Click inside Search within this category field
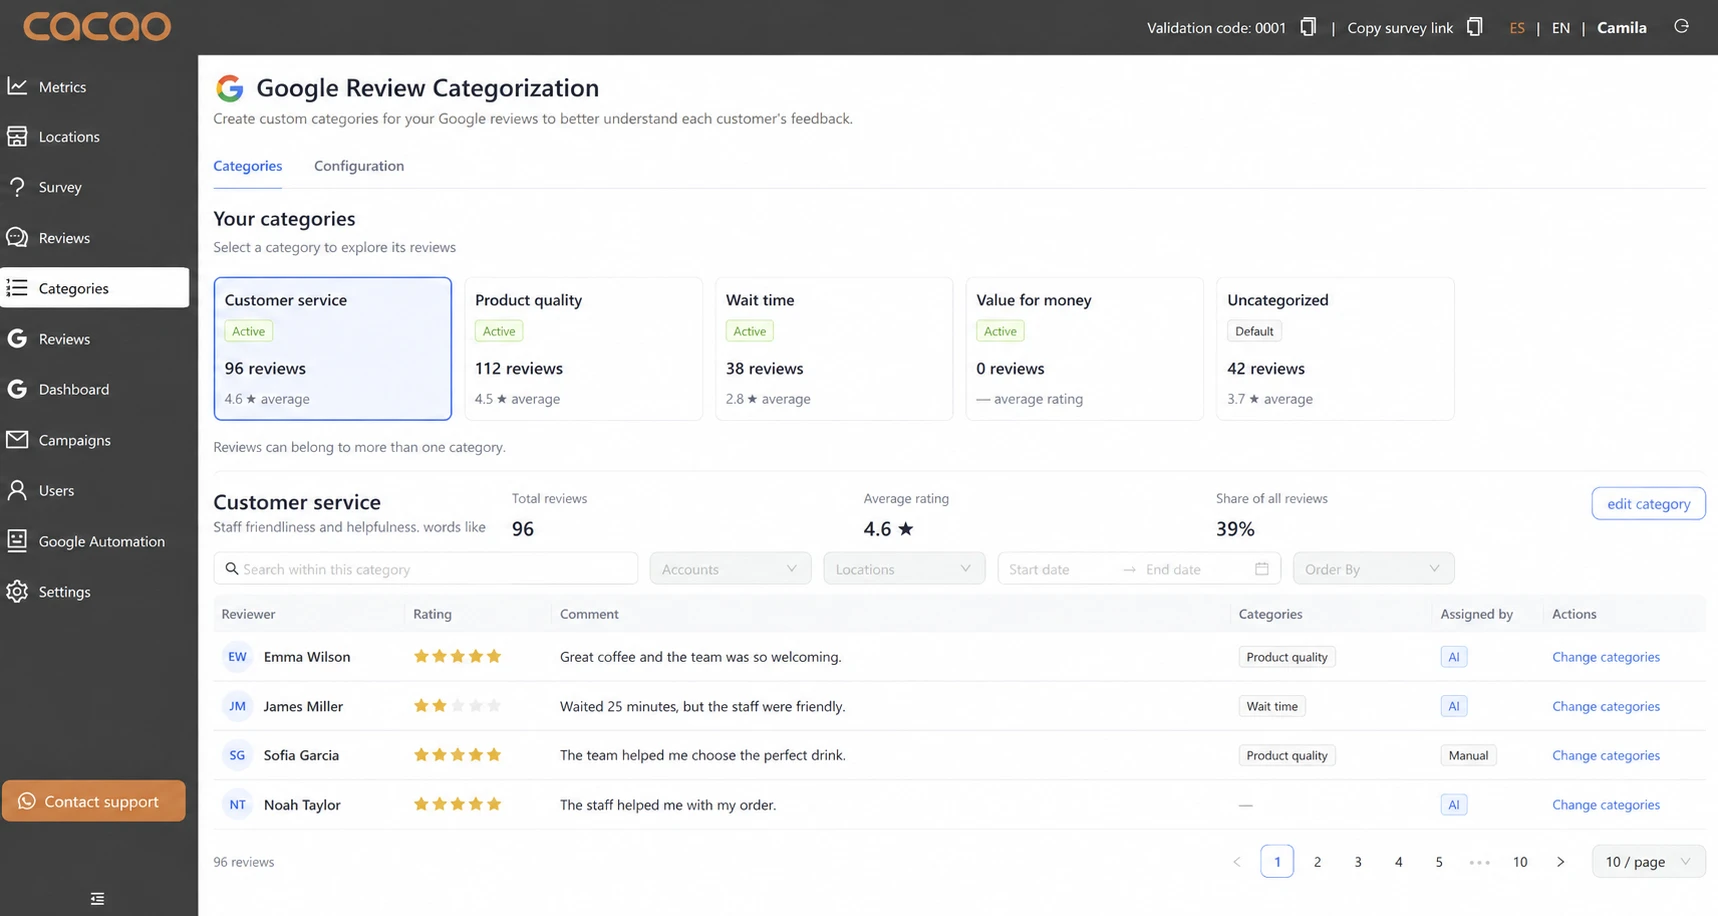The height and width of the screenshot is (916, 1718). (x=426, y=568)
